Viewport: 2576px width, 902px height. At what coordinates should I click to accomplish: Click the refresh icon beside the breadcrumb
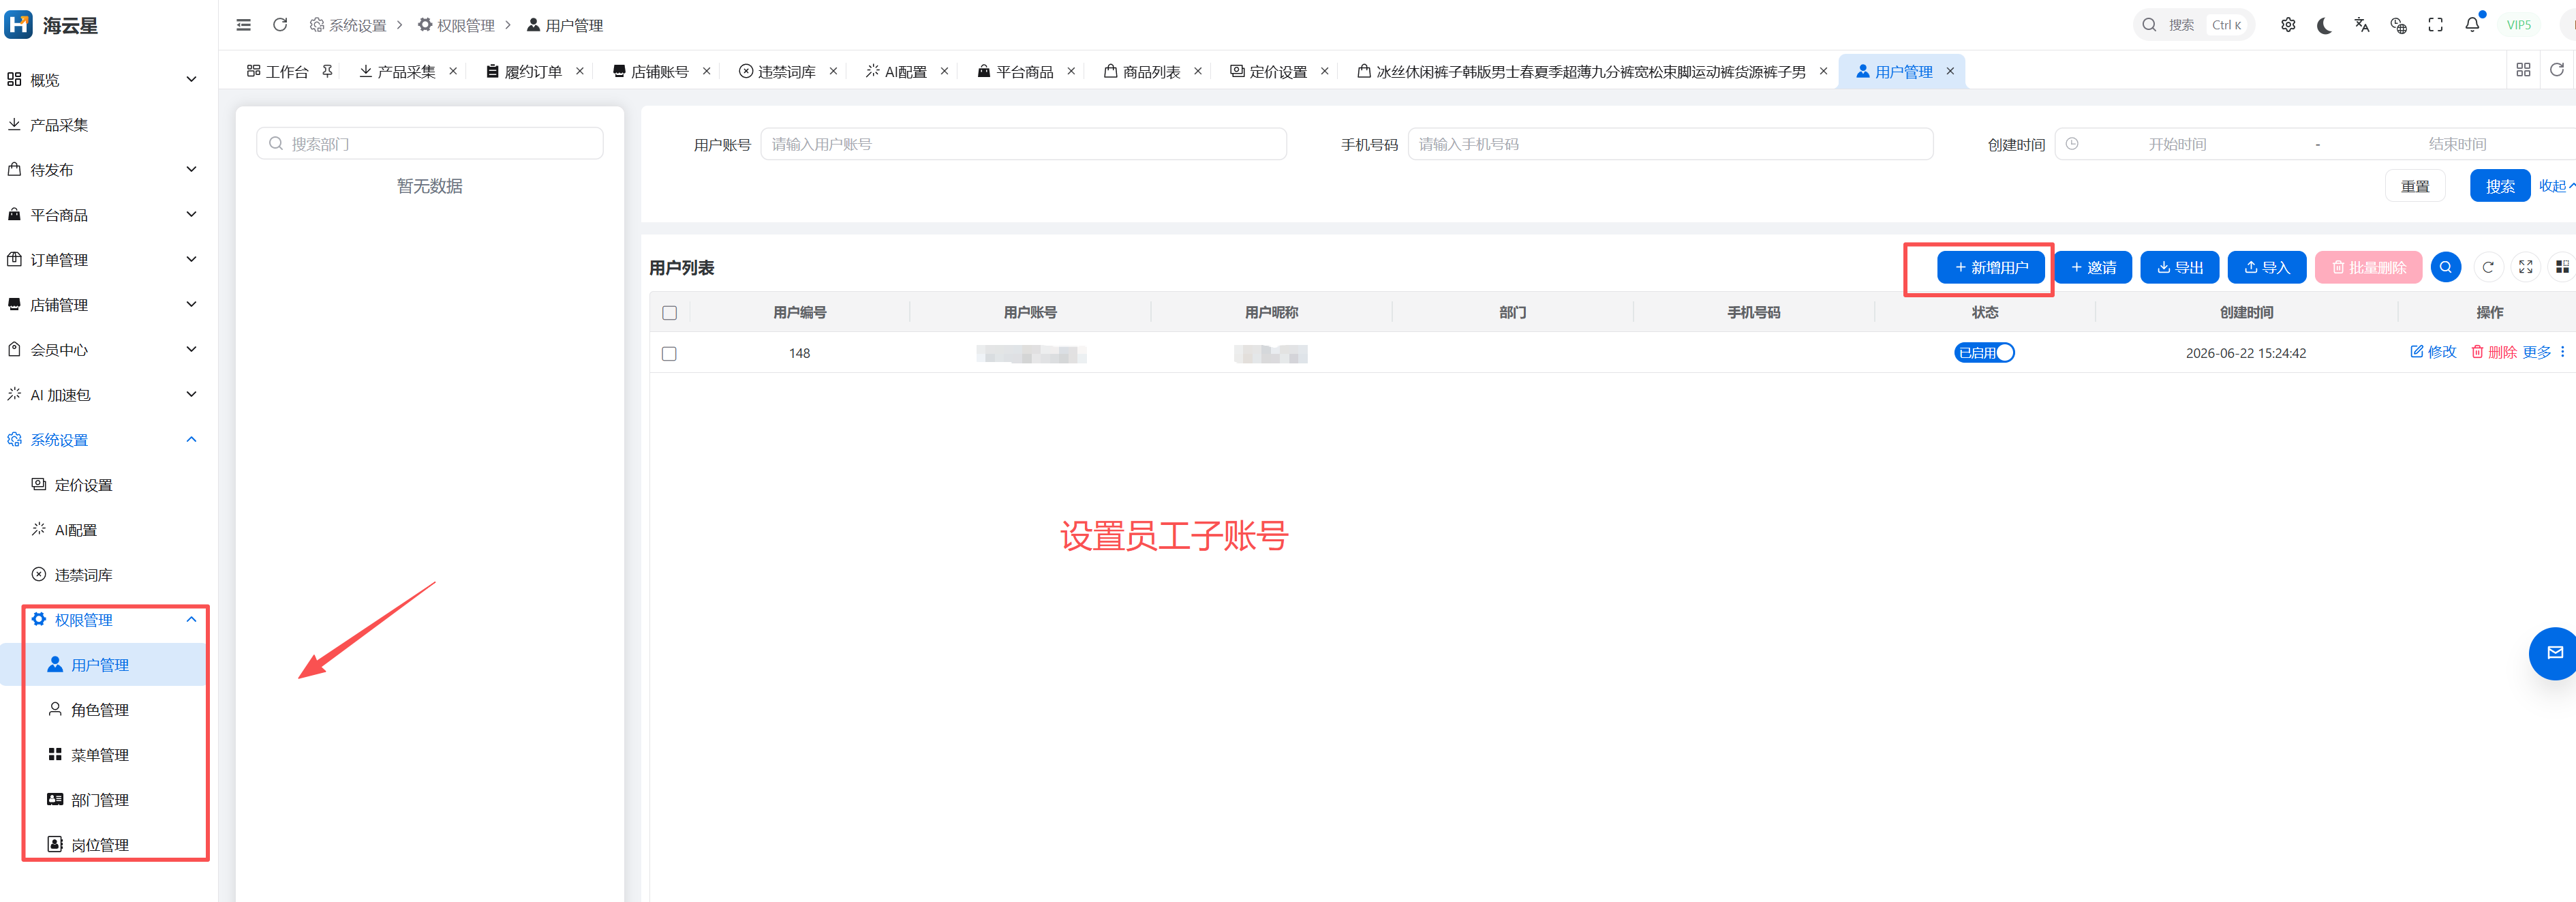280,25
